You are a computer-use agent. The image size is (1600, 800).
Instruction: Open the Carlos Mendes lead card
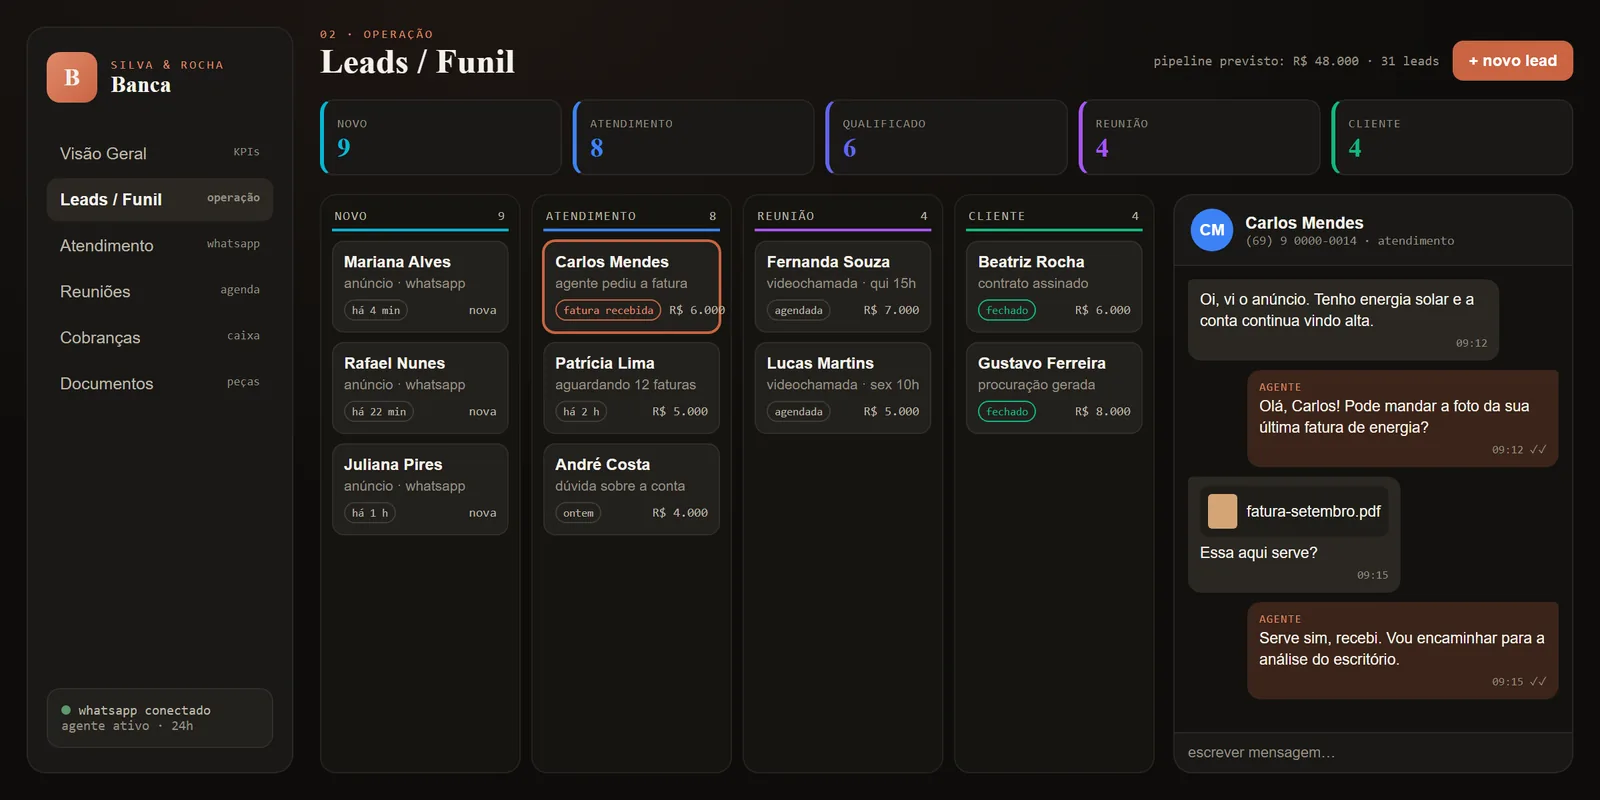[632, 287]
